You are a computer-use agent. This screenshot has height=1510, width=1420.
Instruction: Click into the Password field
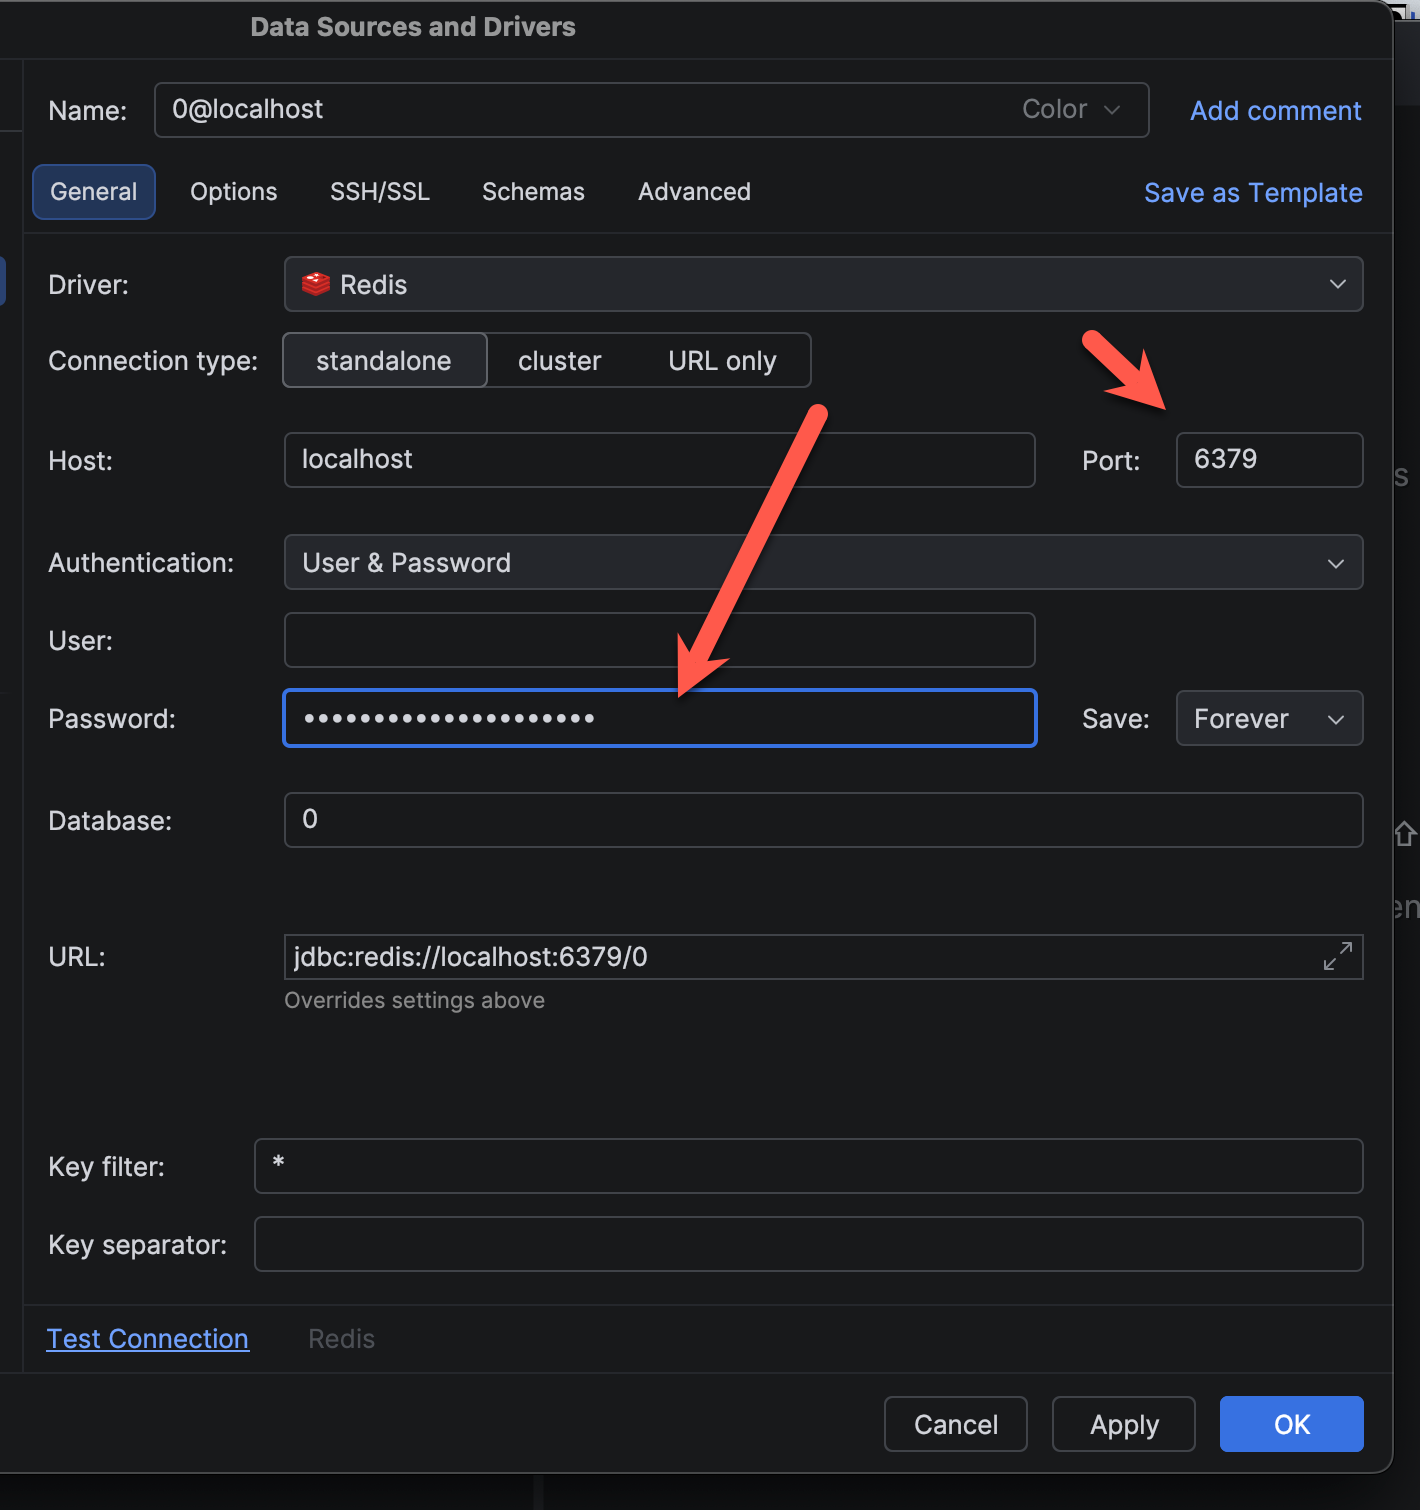click(x=660, y=718)
